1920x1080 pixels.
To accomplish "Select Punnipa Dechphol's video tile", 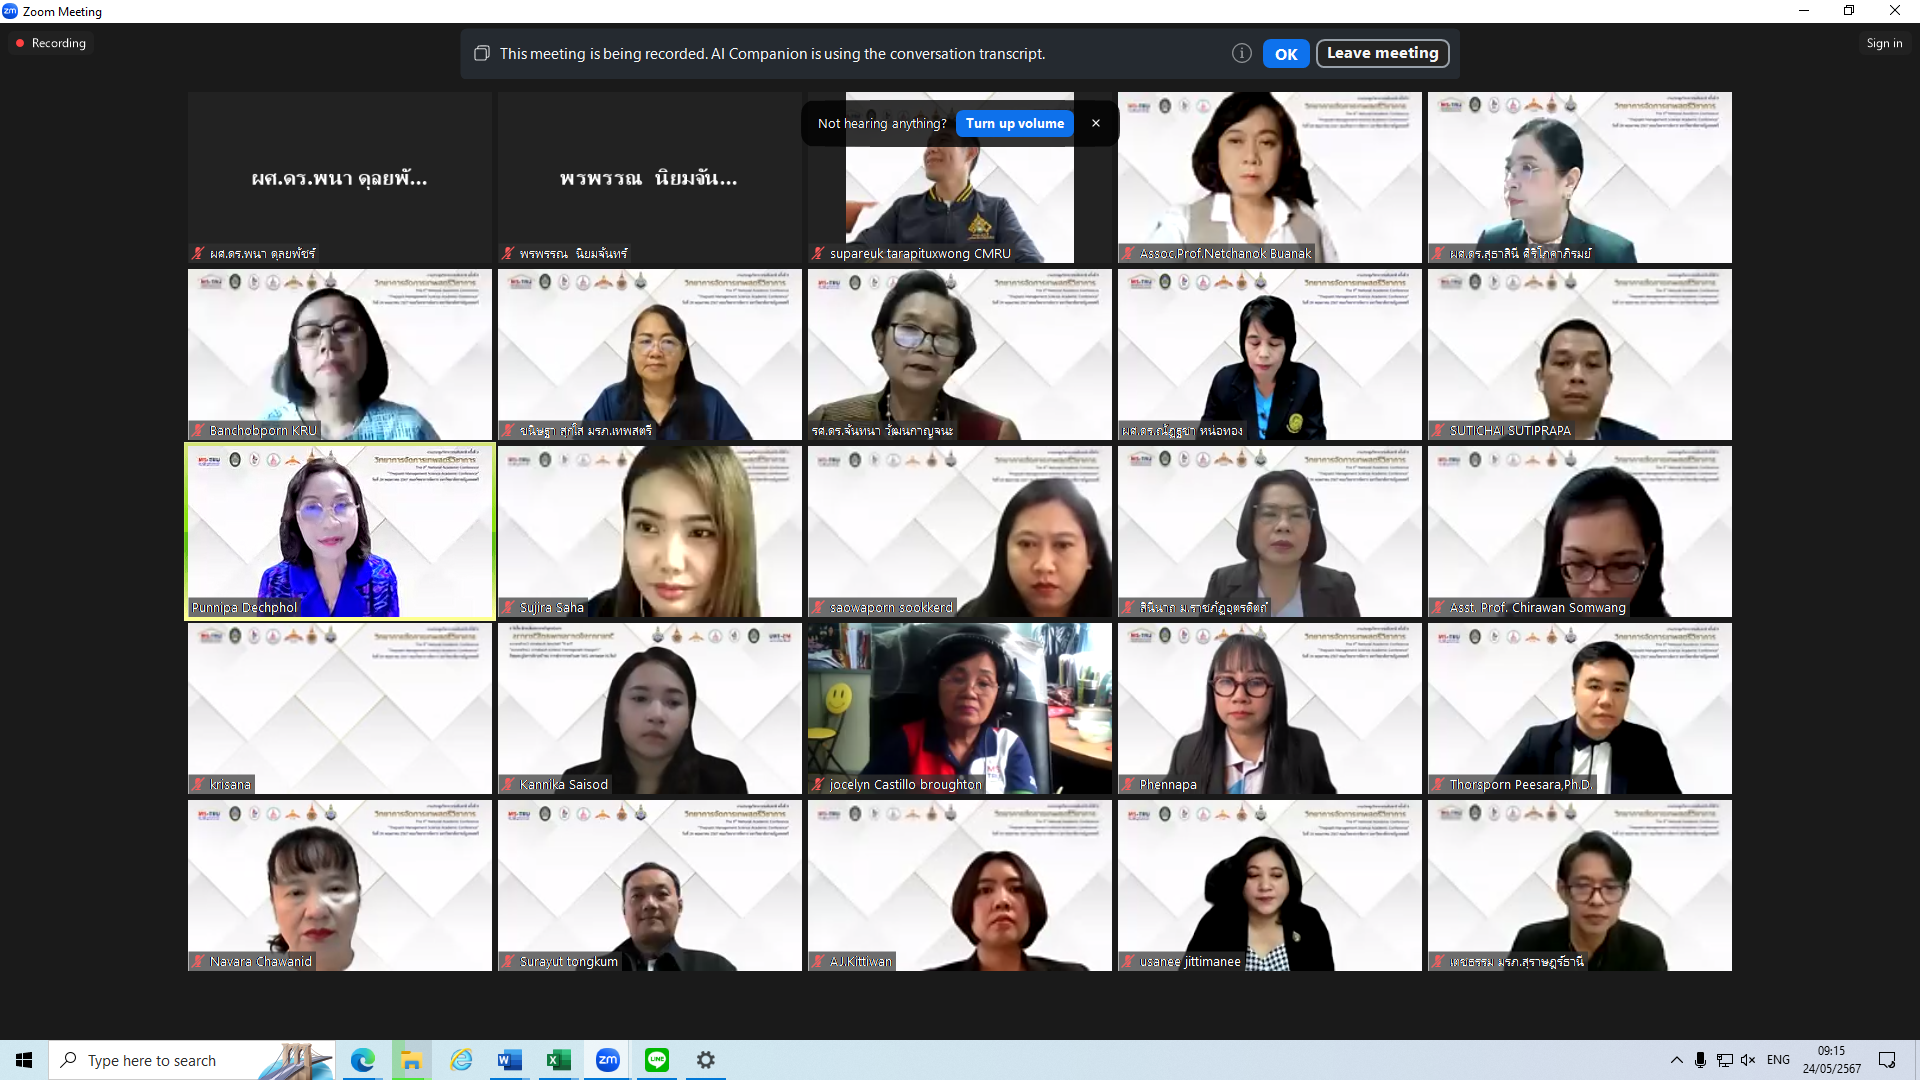I will [x=340, y=531].
